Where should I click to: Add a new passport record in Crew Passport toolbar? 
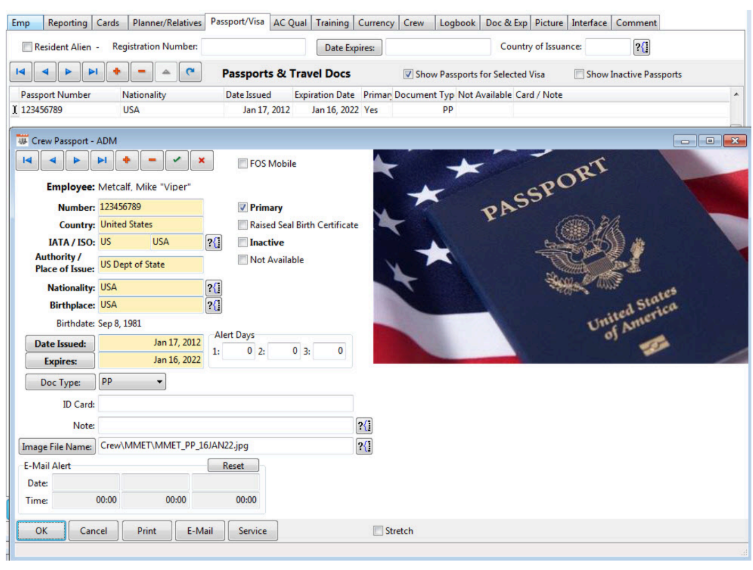pos(124,161)
